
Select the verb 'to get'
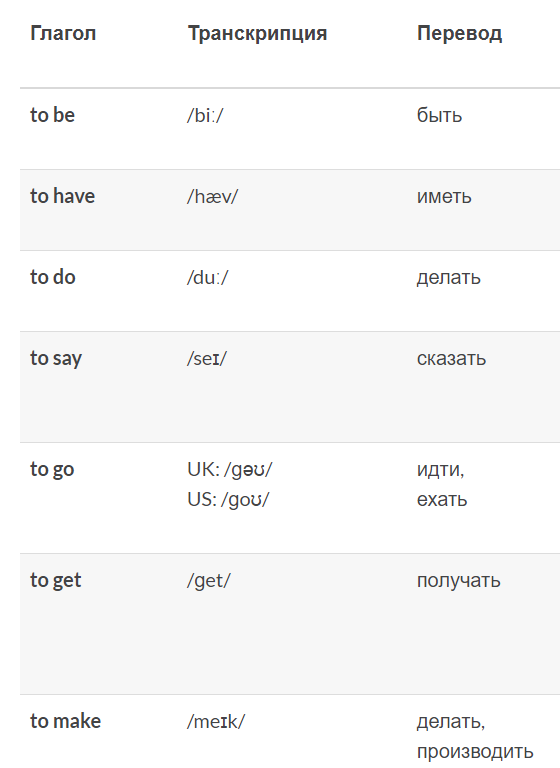pos(55,580)
